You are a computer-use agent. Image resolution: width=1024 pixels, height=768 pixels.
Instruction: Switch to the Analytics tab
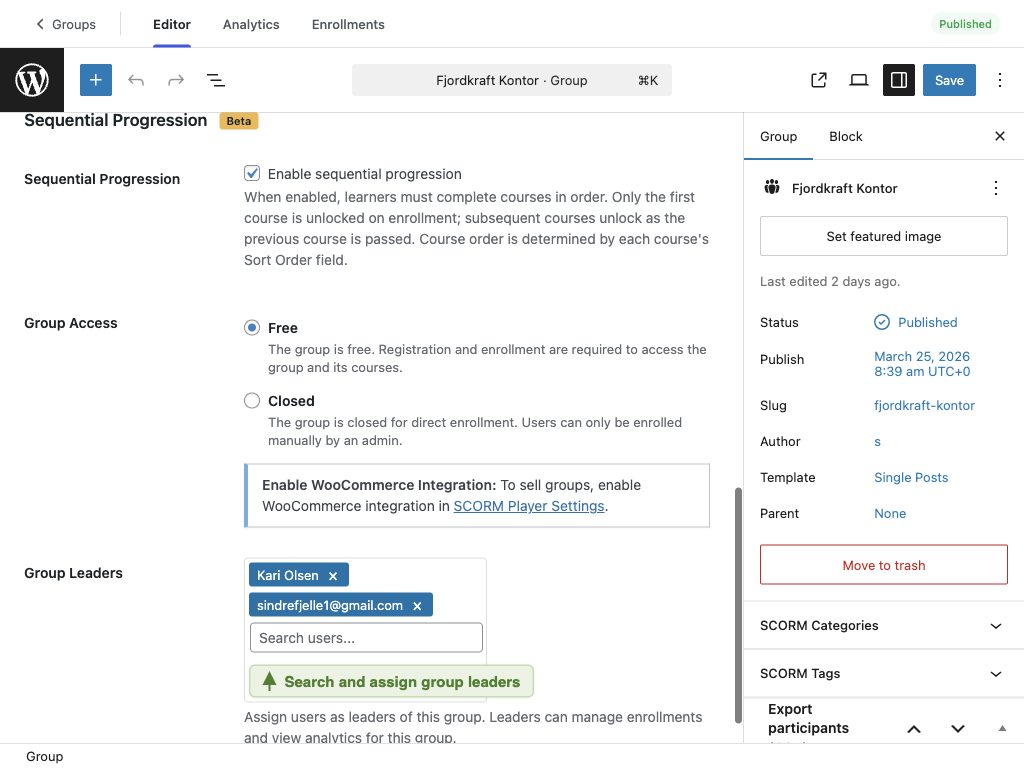250,23
